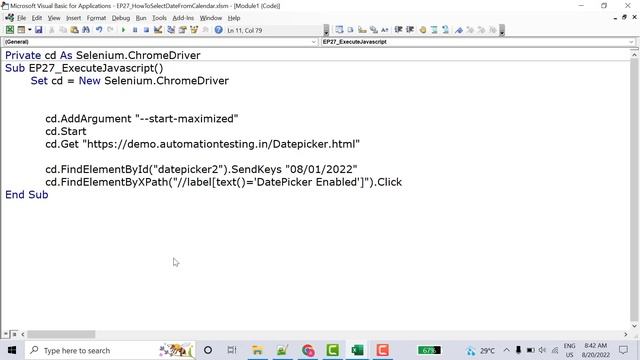Click the 'Sub EP27_ExecuteJavascript()' line

(84, 68)
